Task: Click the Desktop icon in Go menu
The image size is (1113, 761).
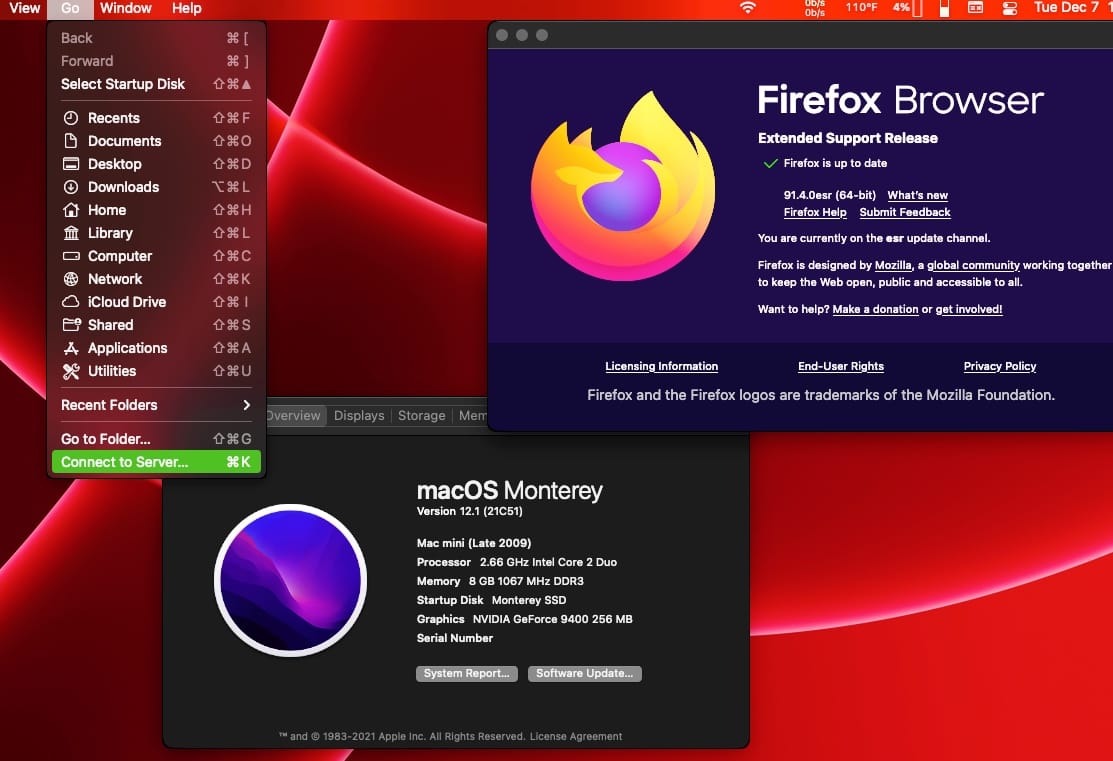Action: click(x=71, y=164)
